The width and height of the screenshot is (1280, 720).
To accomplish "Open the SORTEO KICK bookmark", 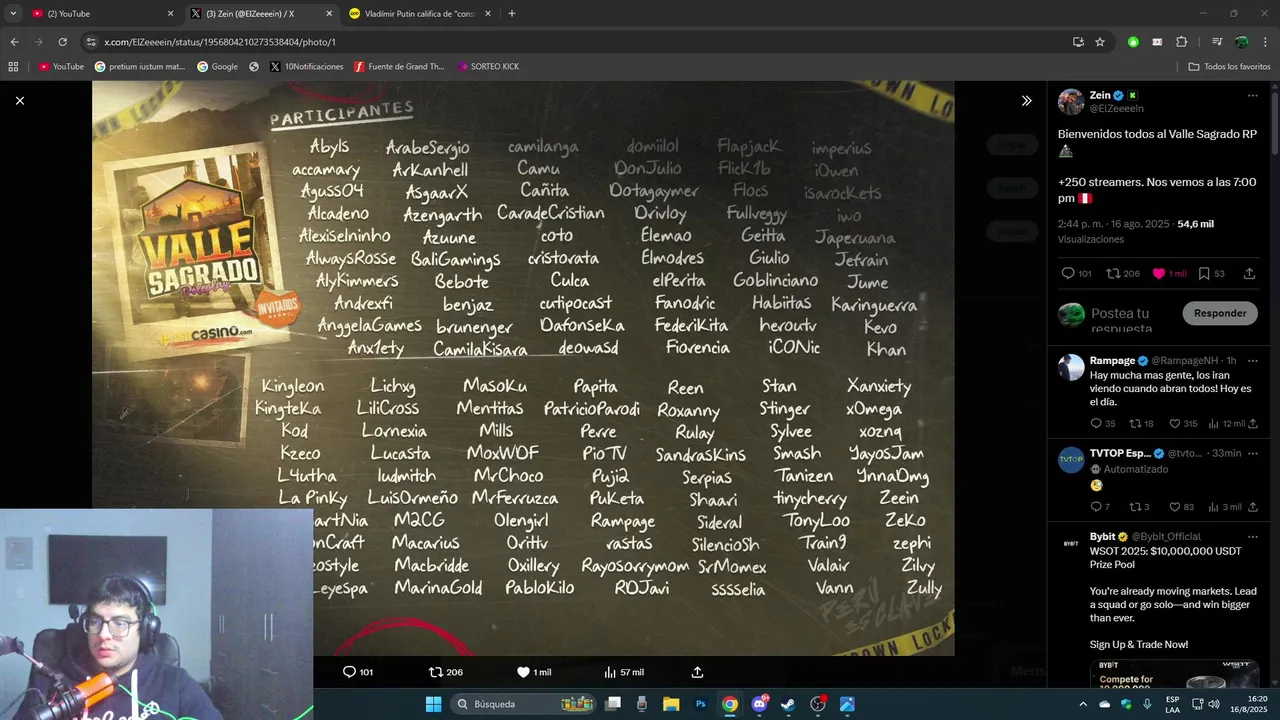I will [x=488, y=67].
